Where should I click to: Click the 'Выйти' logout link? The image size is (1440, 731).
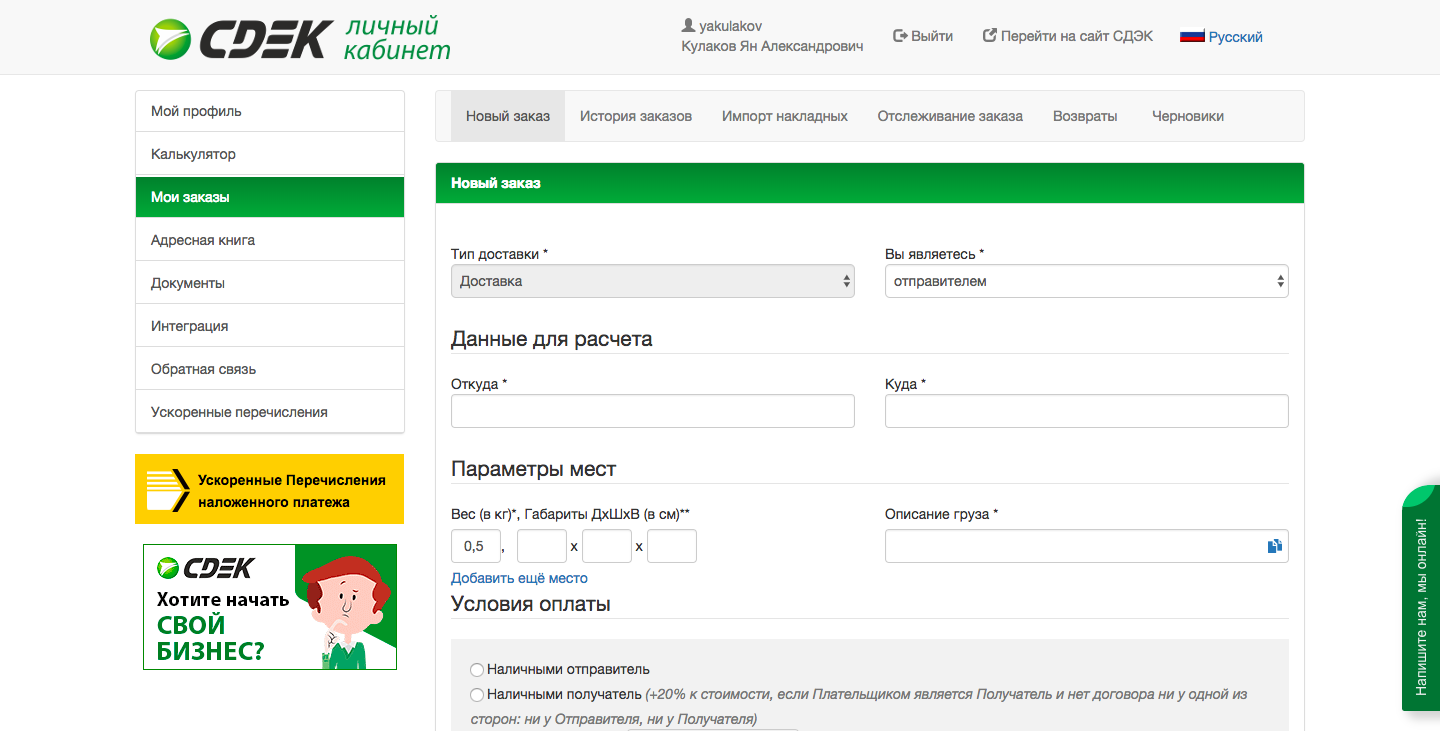(922, 36)
